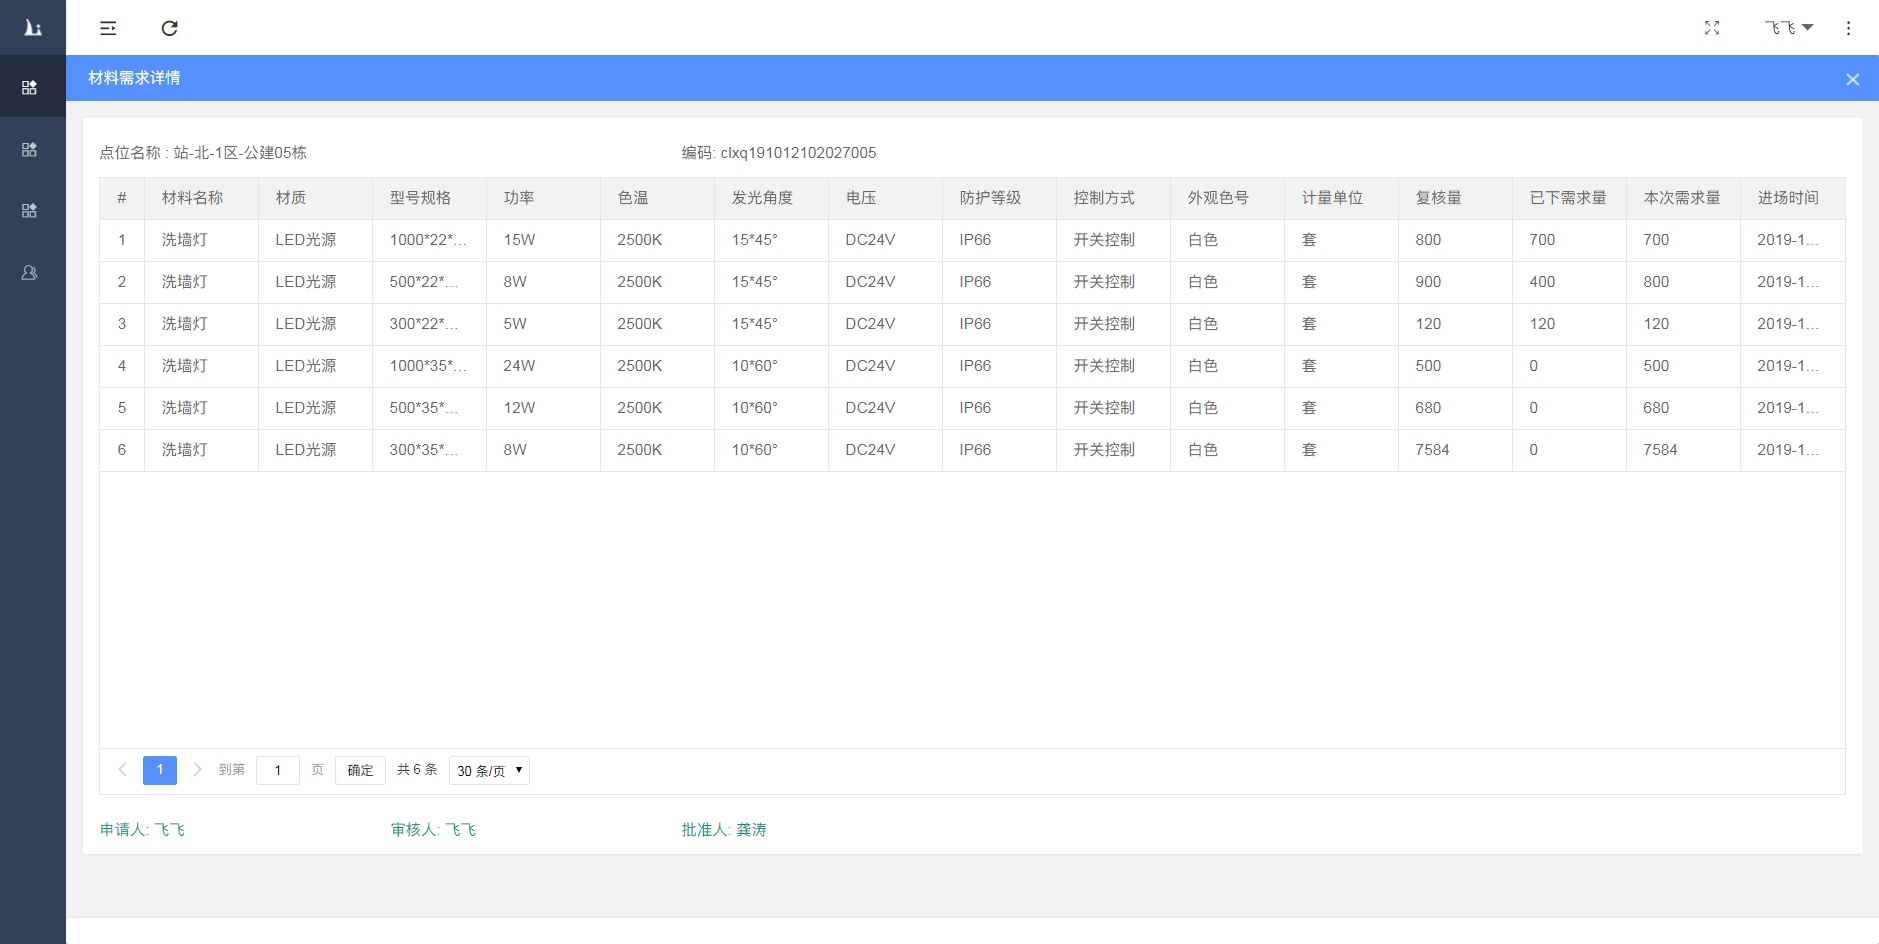Screen dimensions: 1879x944
Task: Select the 1000*35*... spec cell
Action: (x=429, y=366)
